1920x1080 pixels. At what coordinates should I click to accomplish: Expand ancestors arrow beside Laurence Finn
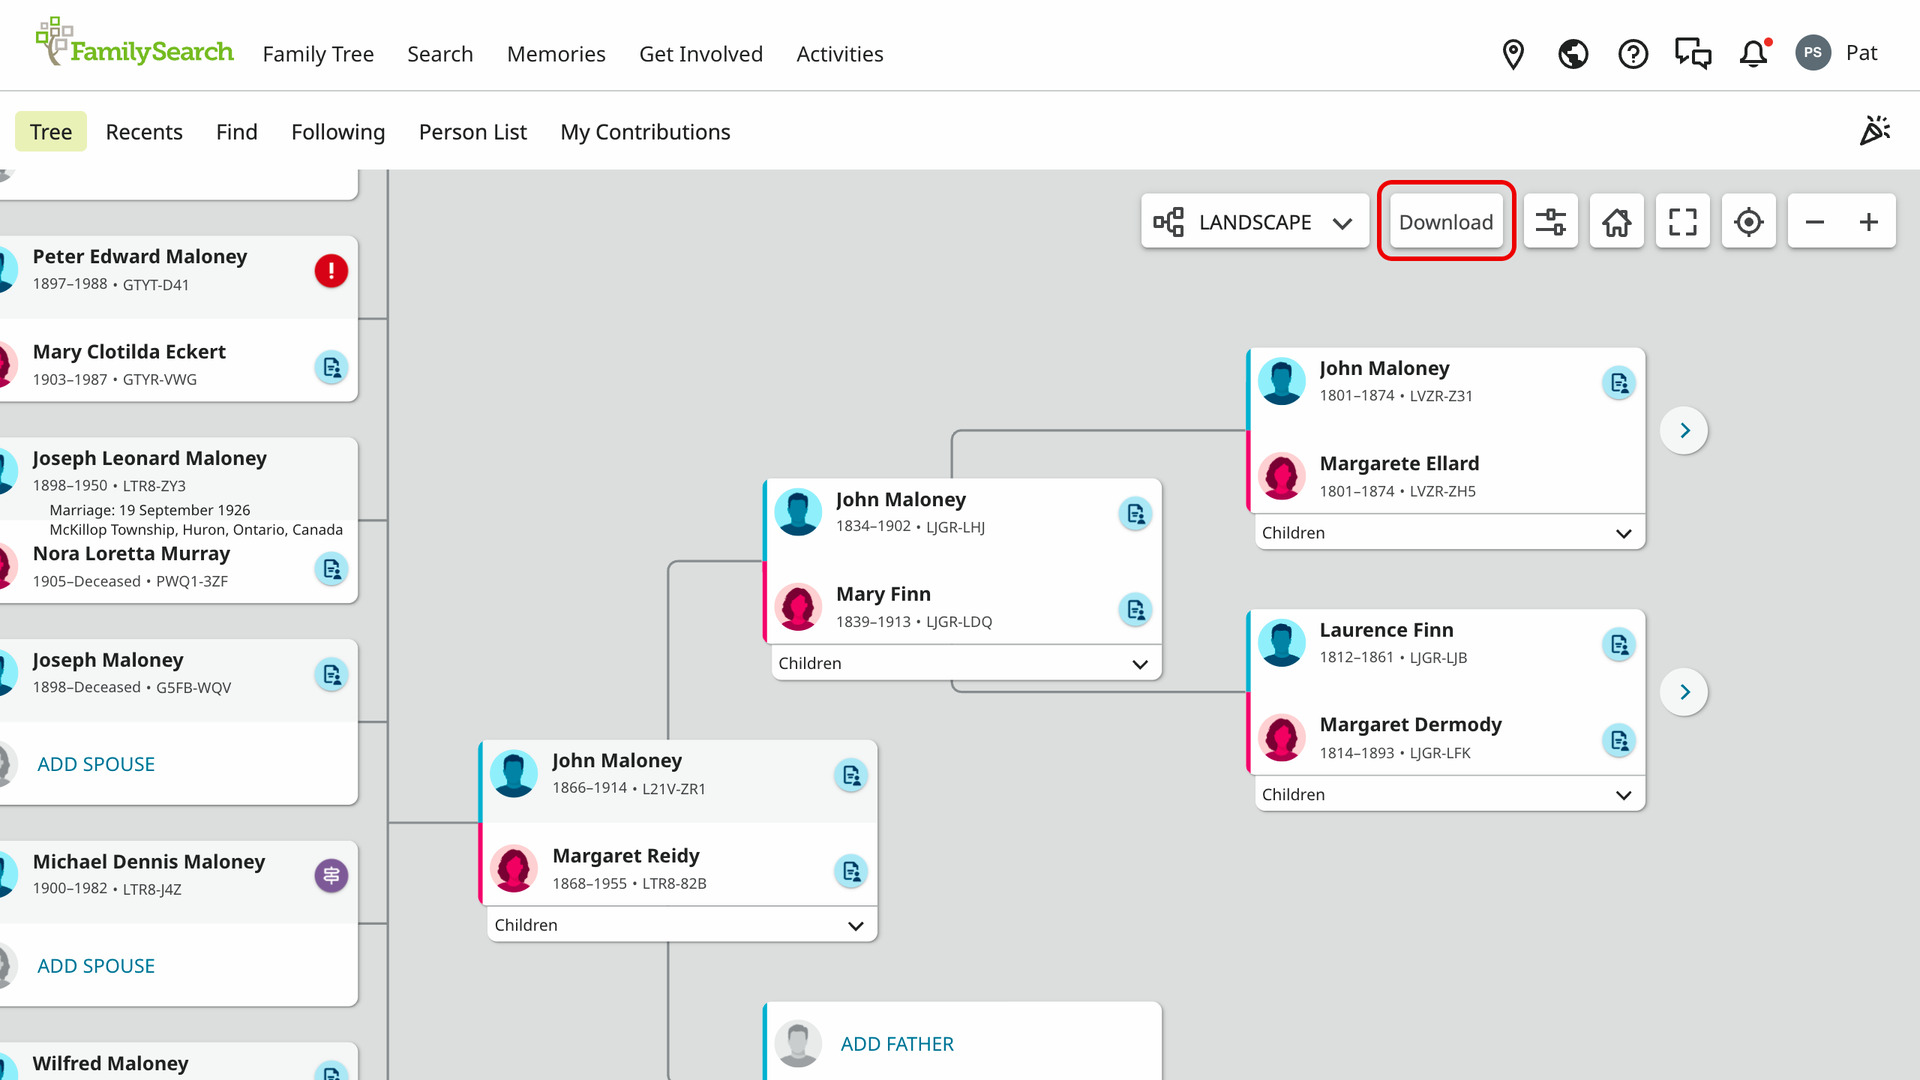coord(1684,692)
